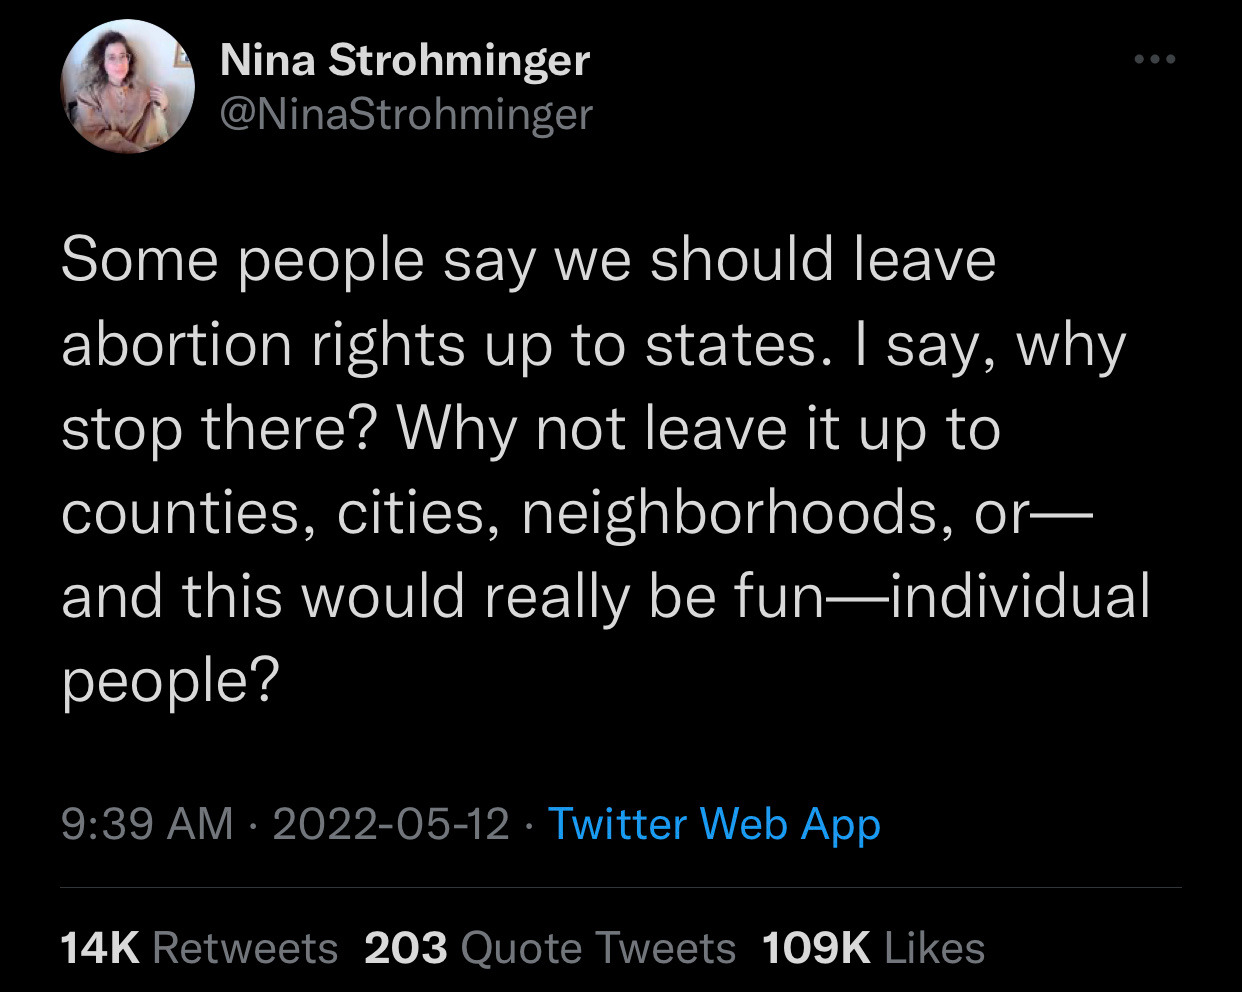The width and height of the screenshot is (1242, 992).
Task: Open the Twitter Web App source link
Action: pos(714,824)
